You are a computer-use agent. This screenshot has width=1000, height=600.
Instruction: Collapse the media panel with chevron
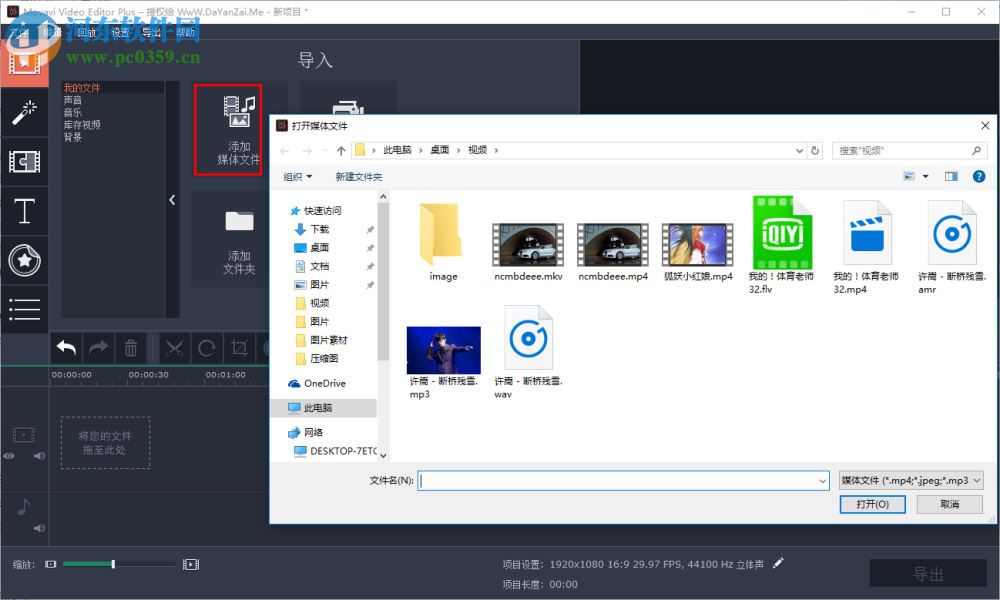tap(172, 199)
